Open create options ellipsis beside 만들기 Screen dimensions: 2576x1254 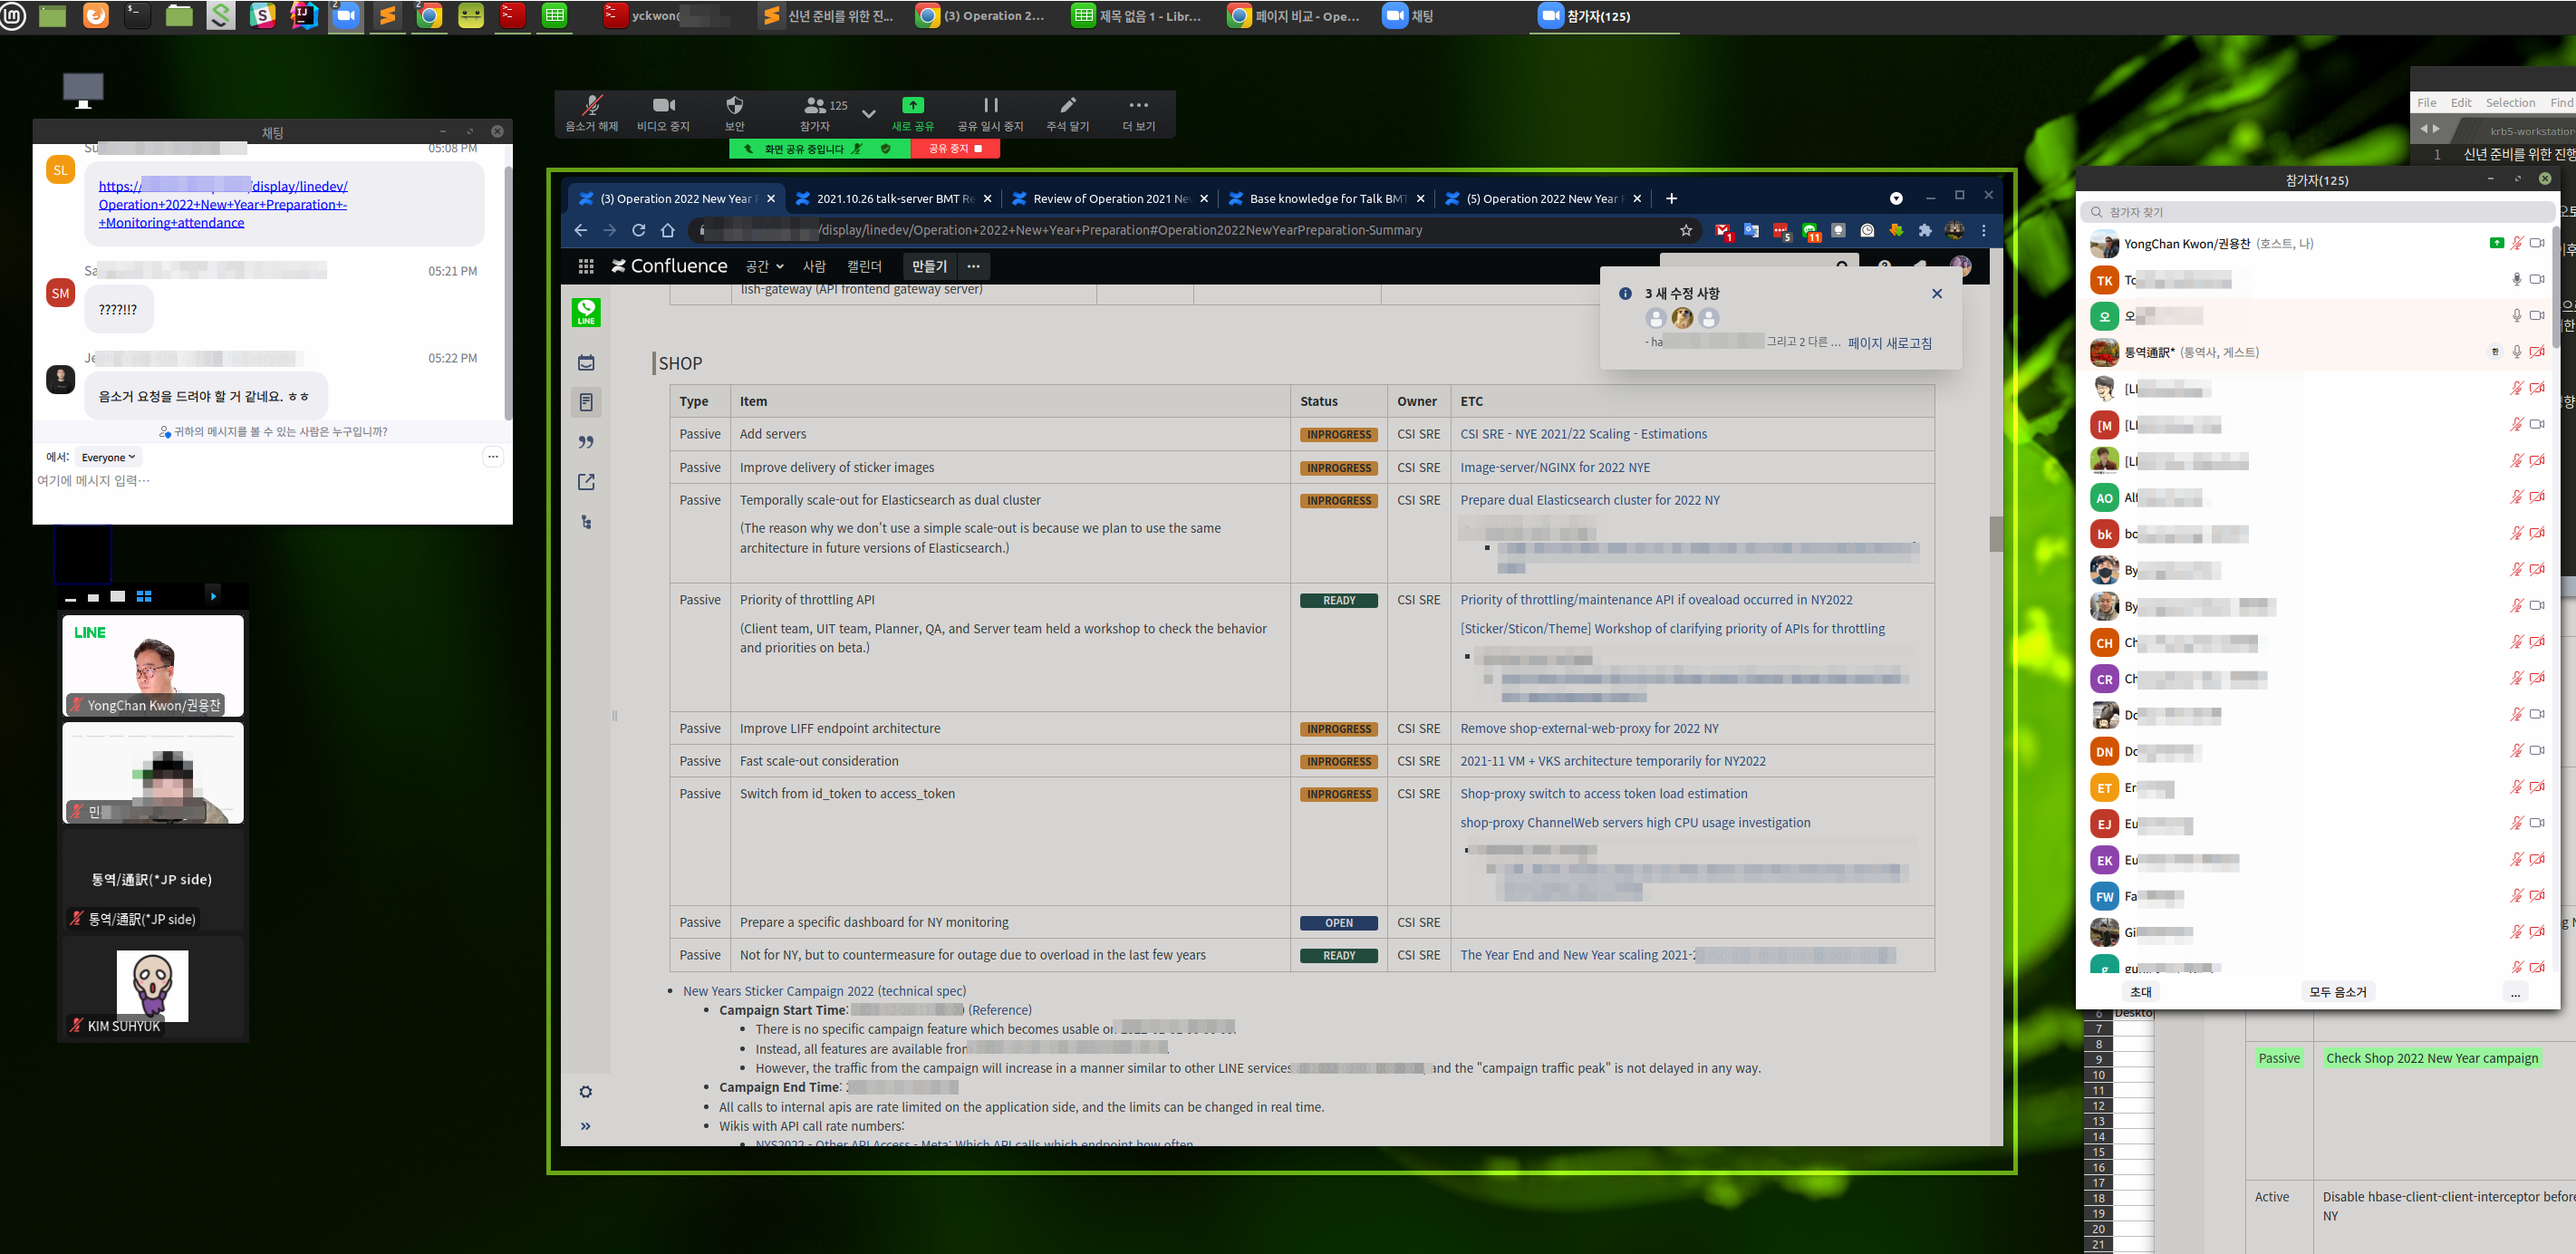(x=973, y=266)
